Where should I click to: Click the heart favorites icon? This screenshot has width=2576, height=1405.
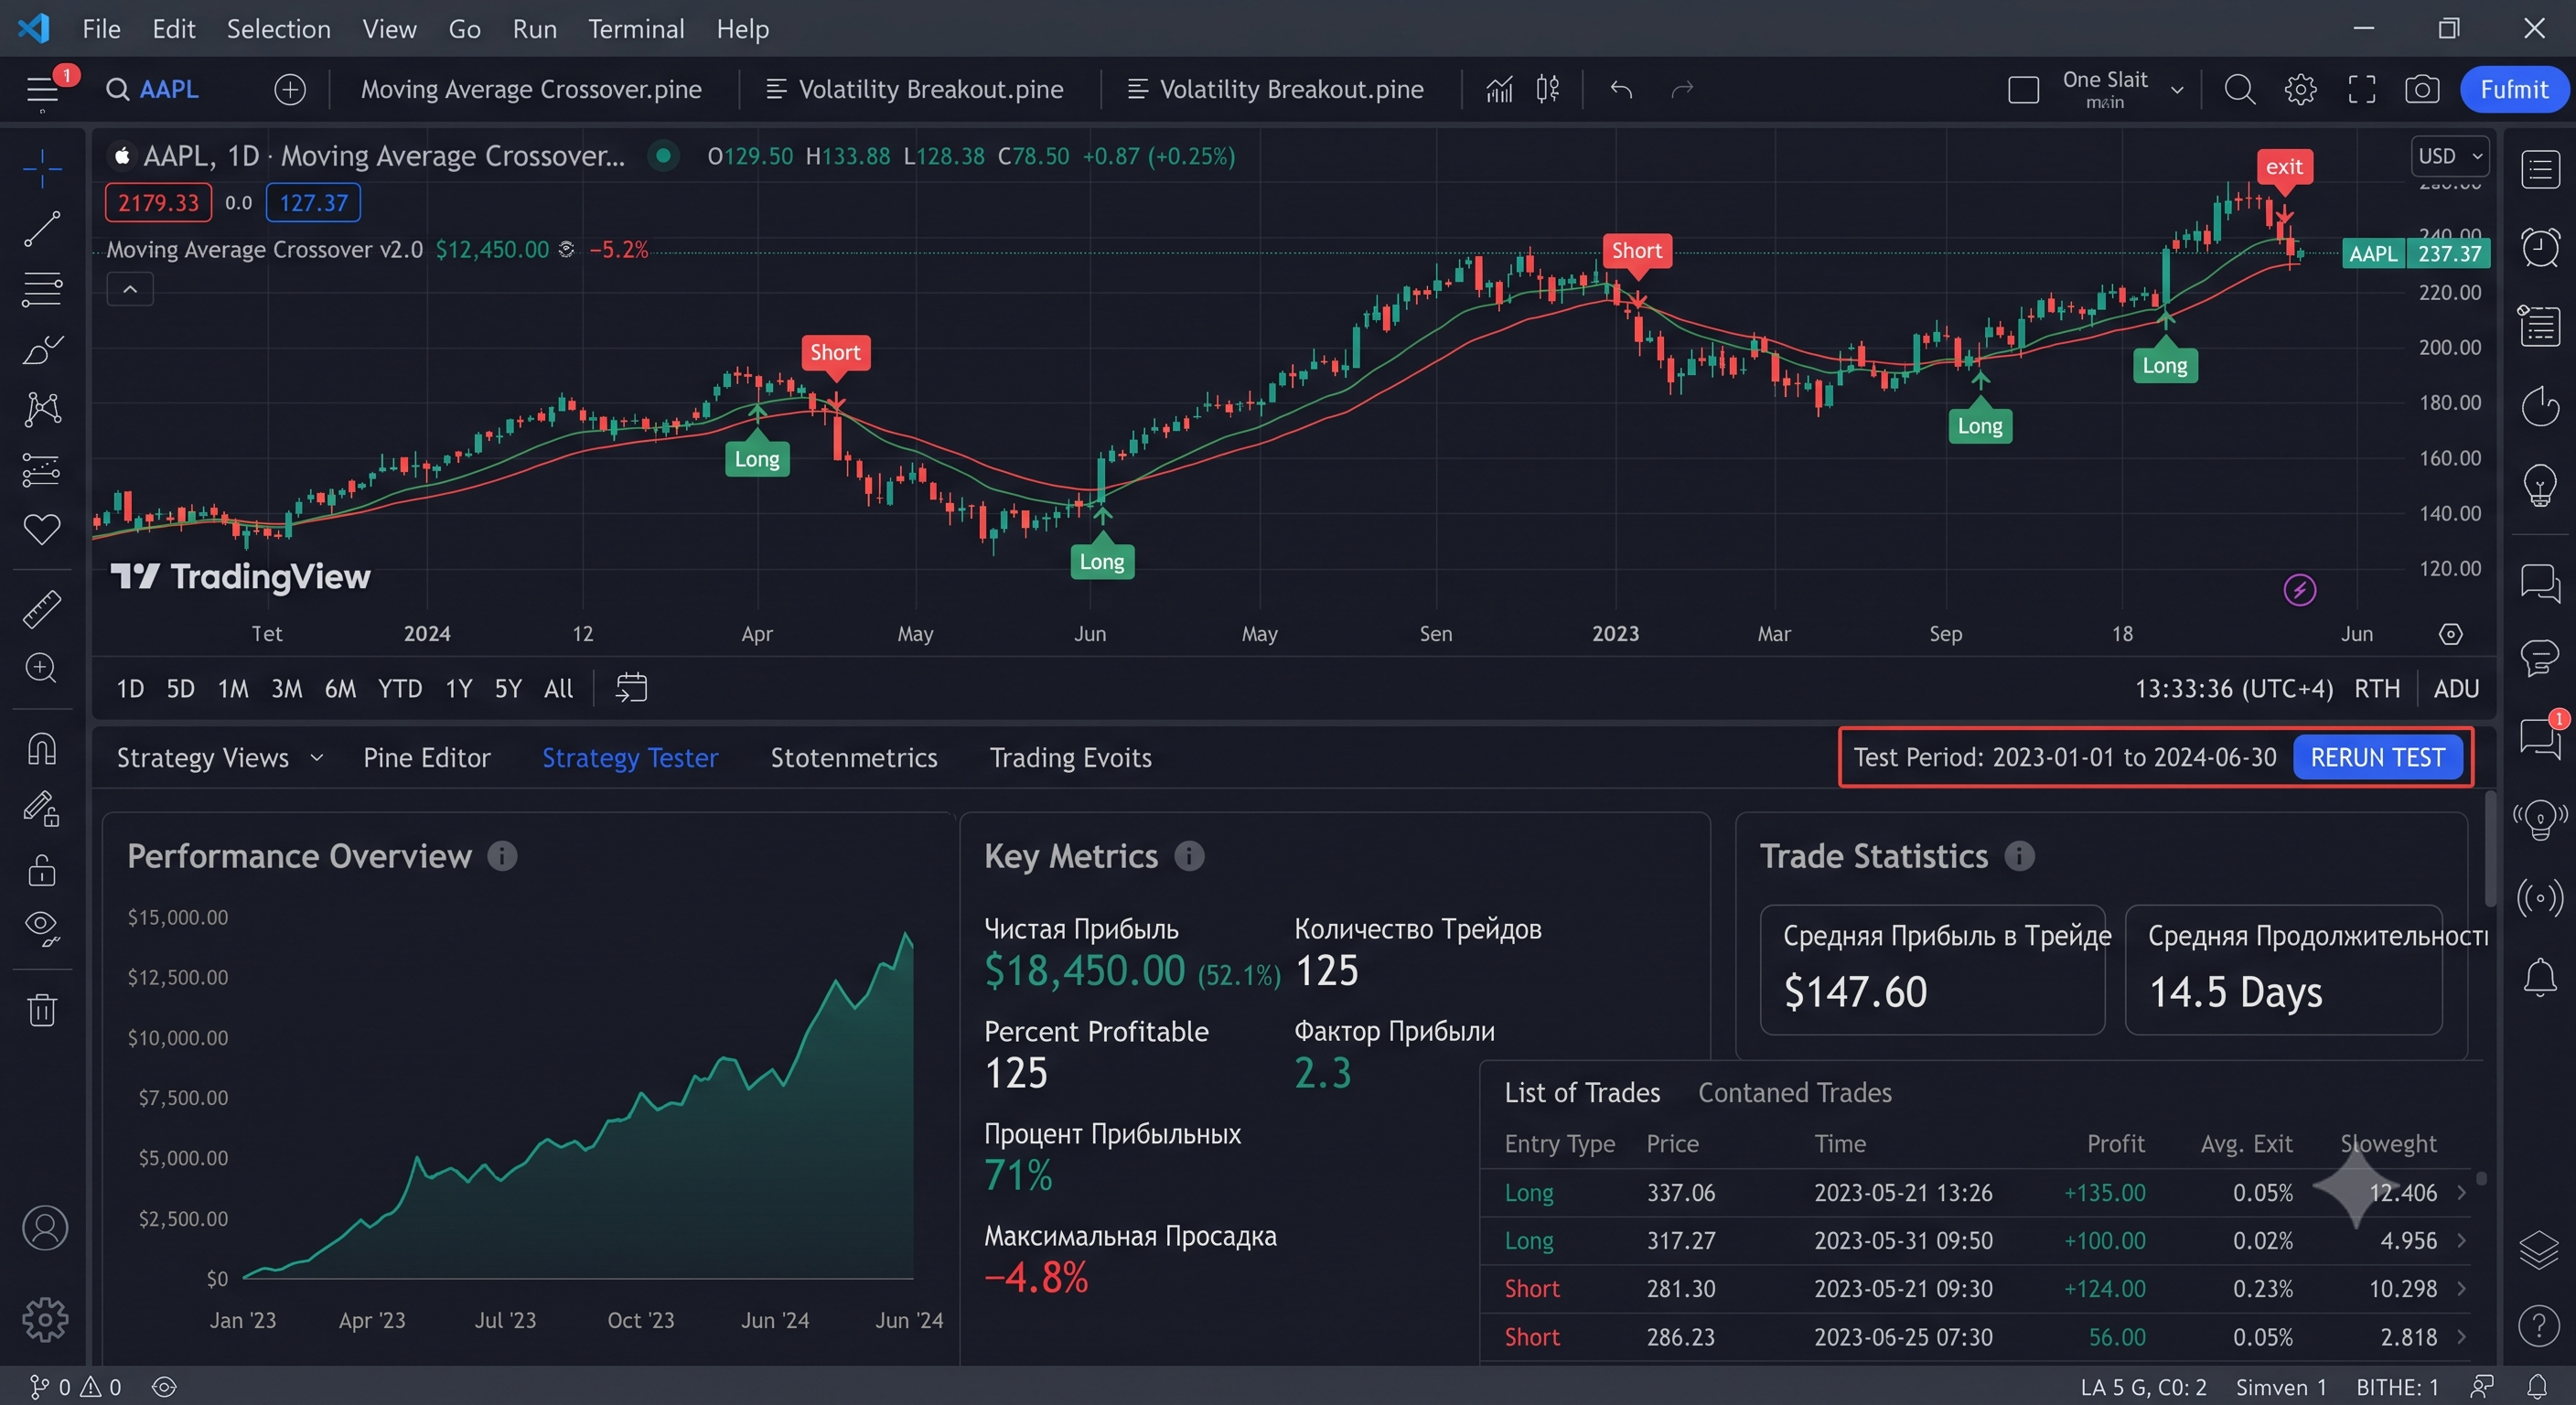[42, 529]
